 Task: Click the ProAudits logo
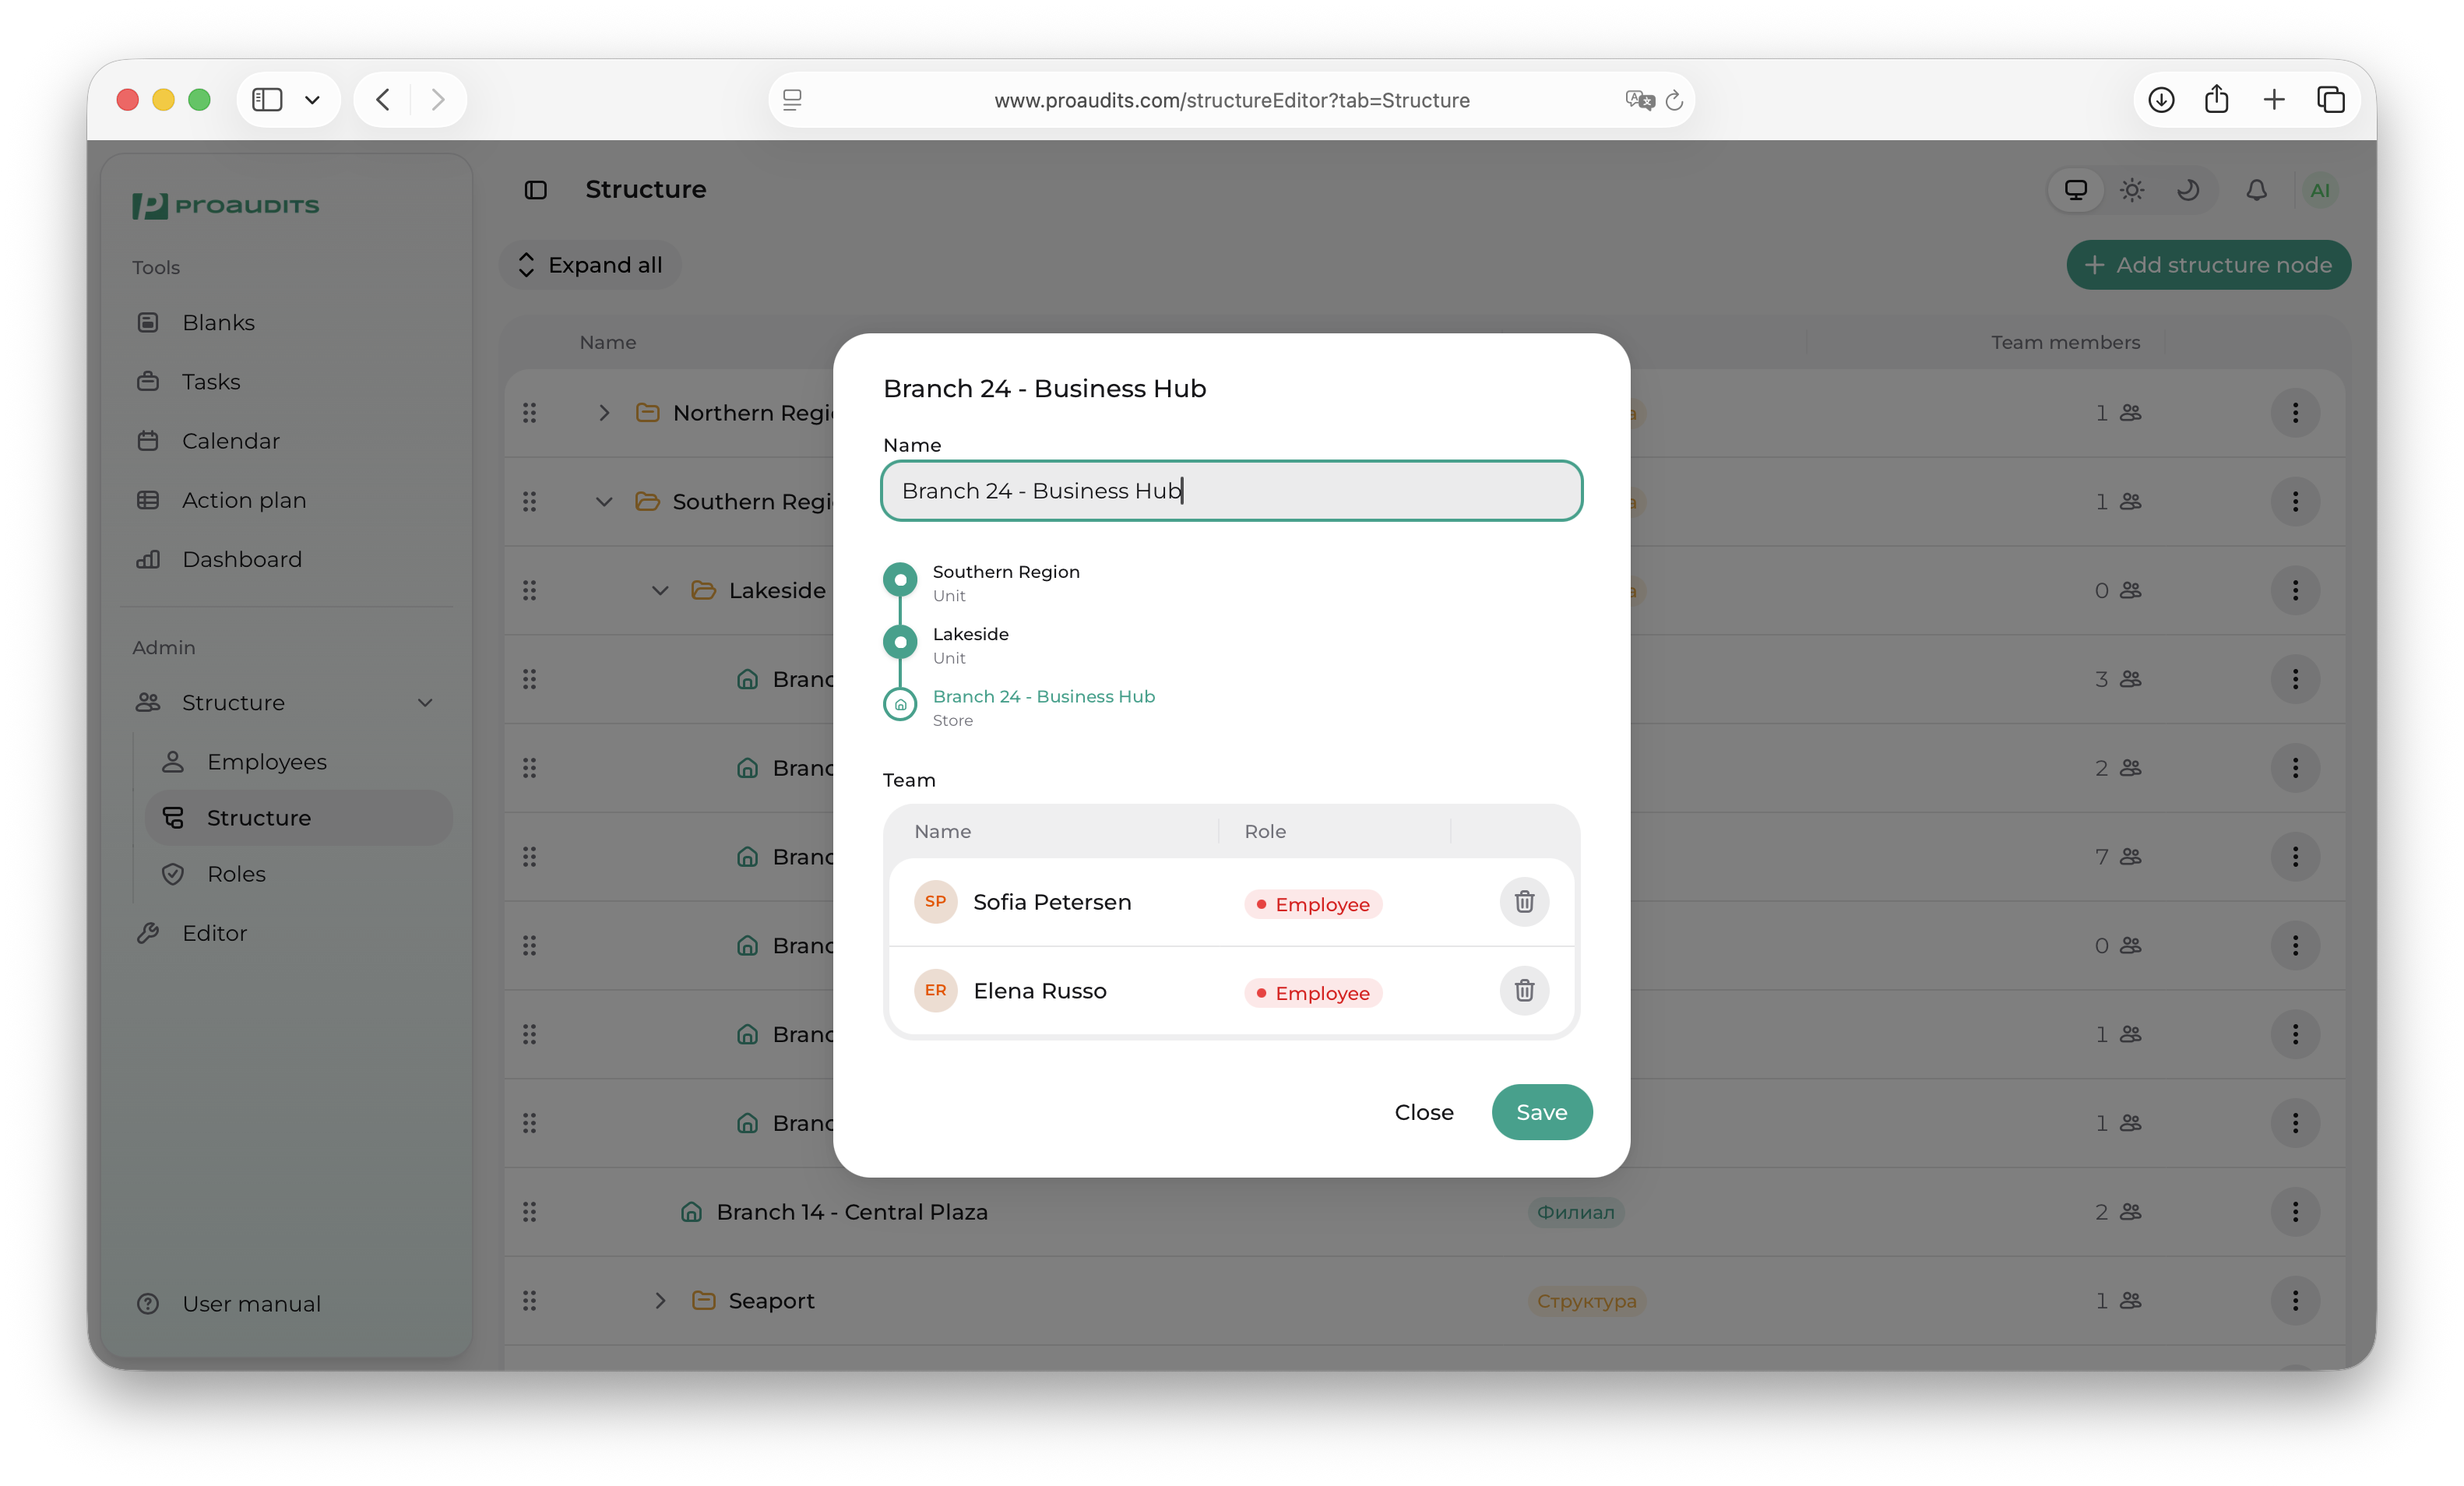(x=226, y=205)
